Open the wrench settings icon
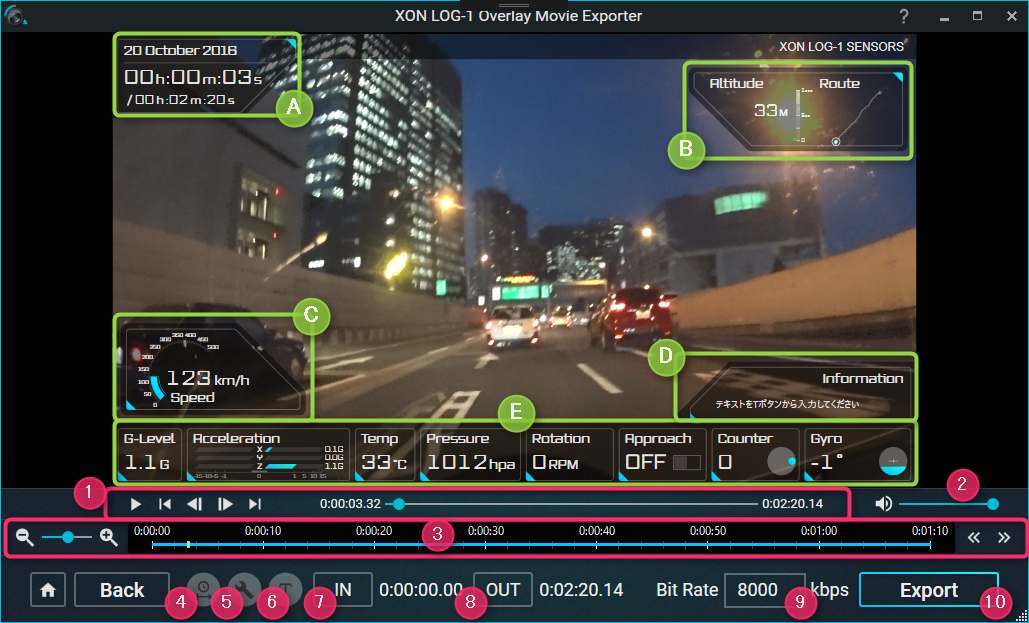1029x623 pixels. (245, 588)
